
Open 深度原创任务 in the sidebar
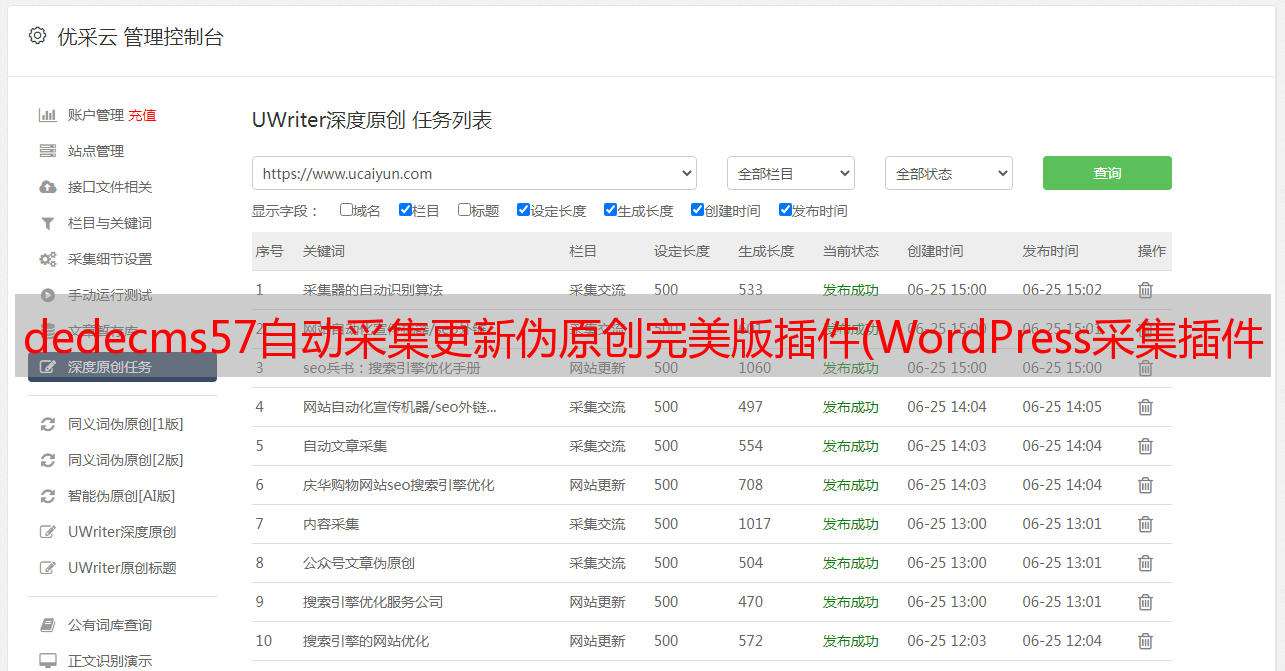click(x=122, y=367)
